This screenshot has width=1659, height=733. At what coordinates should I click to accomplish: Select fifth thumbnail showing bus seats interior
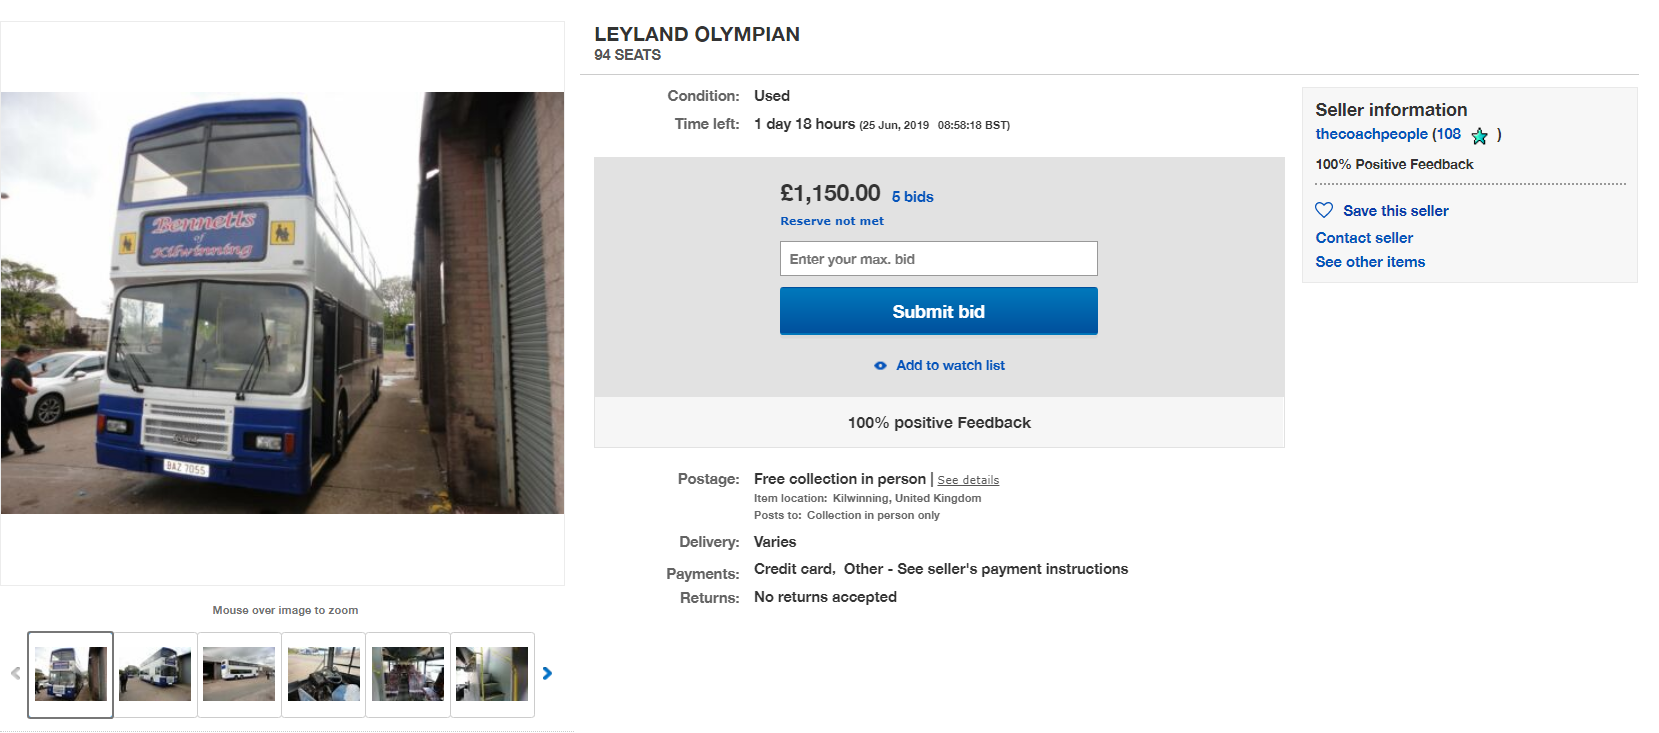coord(407,674)
